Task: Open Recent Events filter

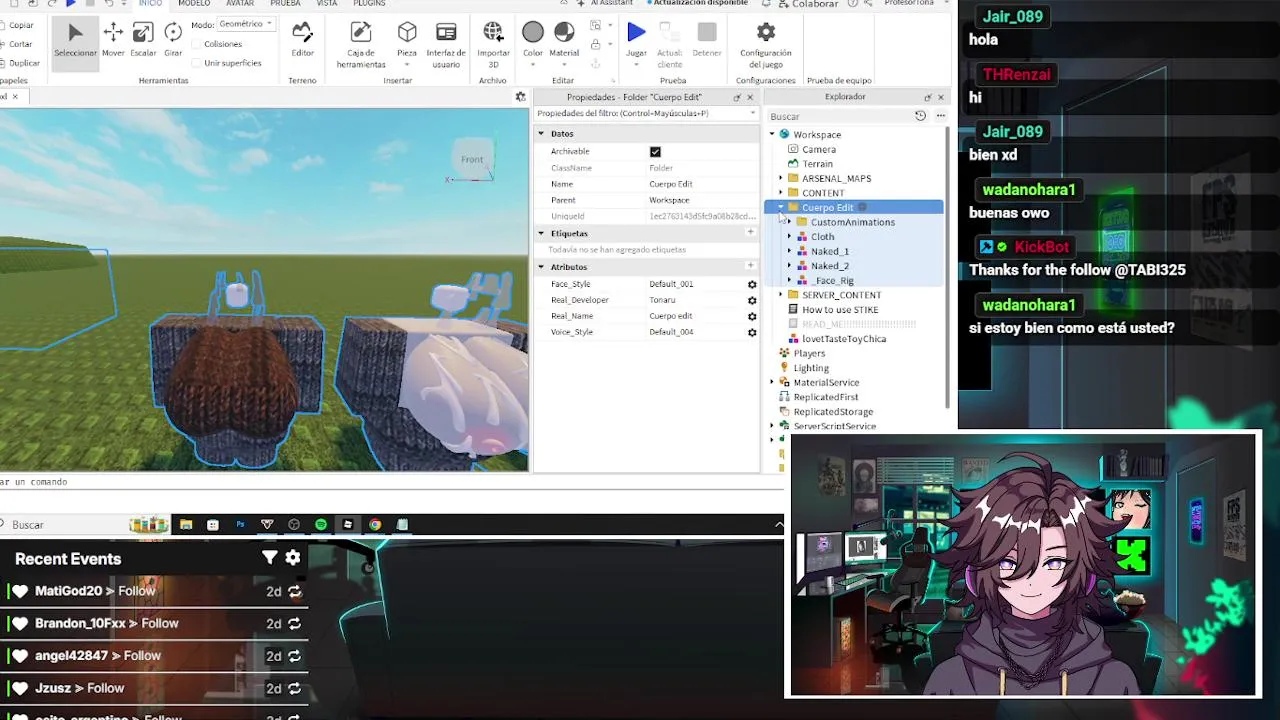Action: click(269, 558)
